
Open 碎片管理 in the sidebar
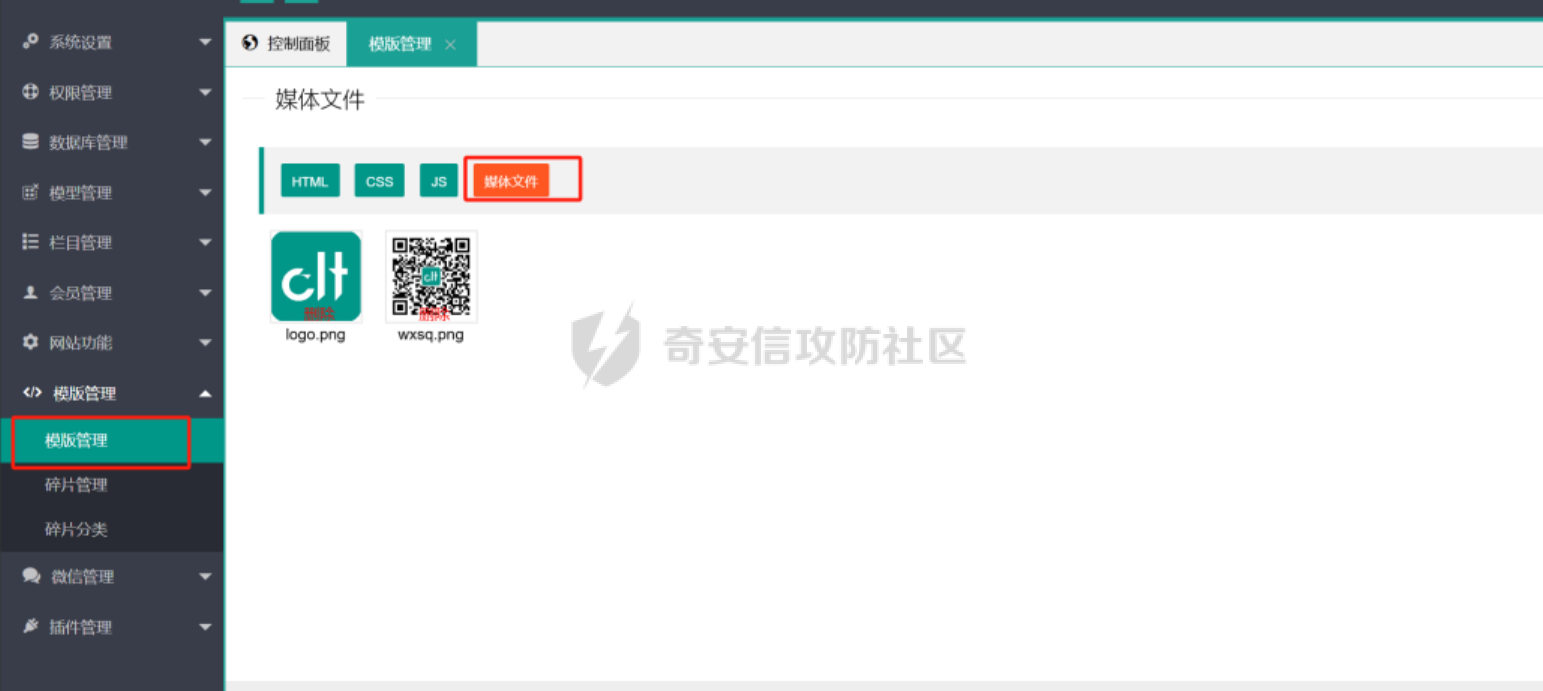(76, 485)
